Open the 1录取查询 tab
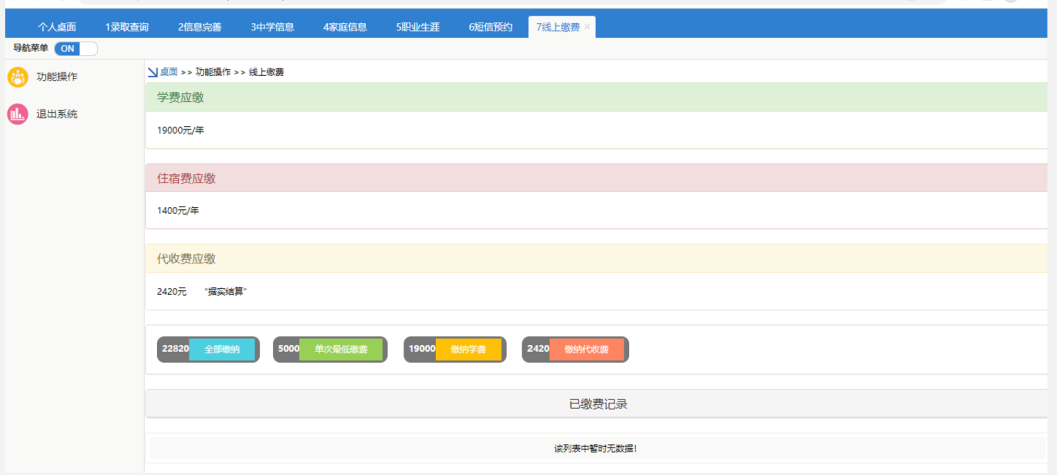The image size is (1057, 475). [127, 27]
